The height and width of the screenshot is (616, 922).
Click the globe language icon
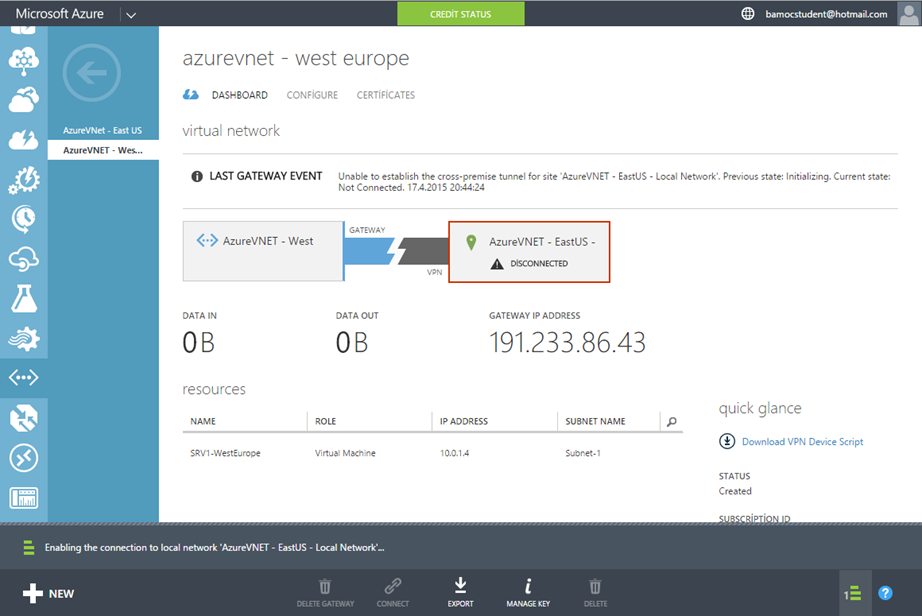pos(747,14)
